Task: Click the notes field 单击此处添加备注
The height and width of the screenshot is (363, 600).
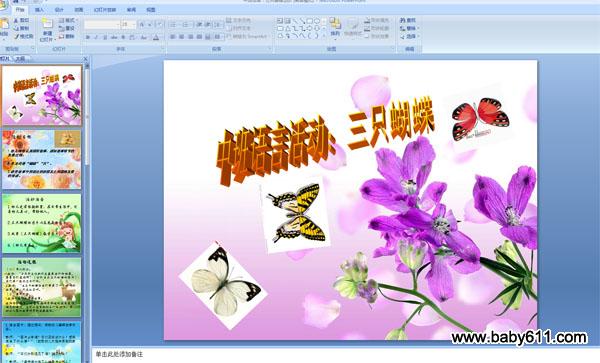Action: point(119,354)
